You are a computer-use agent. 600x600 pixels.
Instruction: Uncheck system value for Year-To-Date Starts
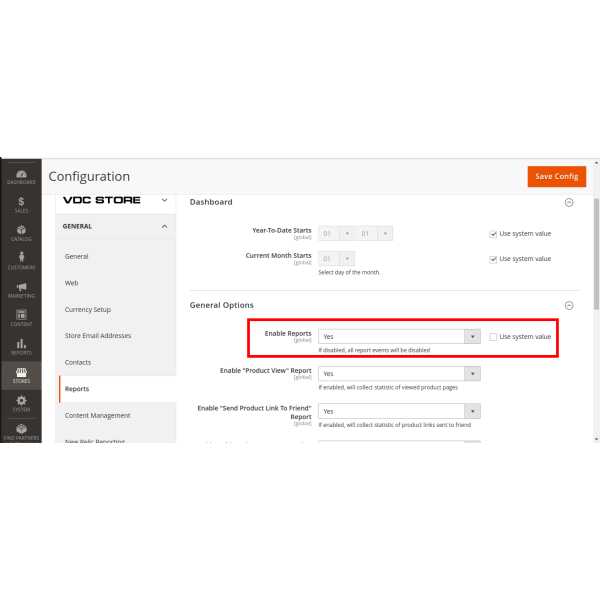click(x=493, y=234)
